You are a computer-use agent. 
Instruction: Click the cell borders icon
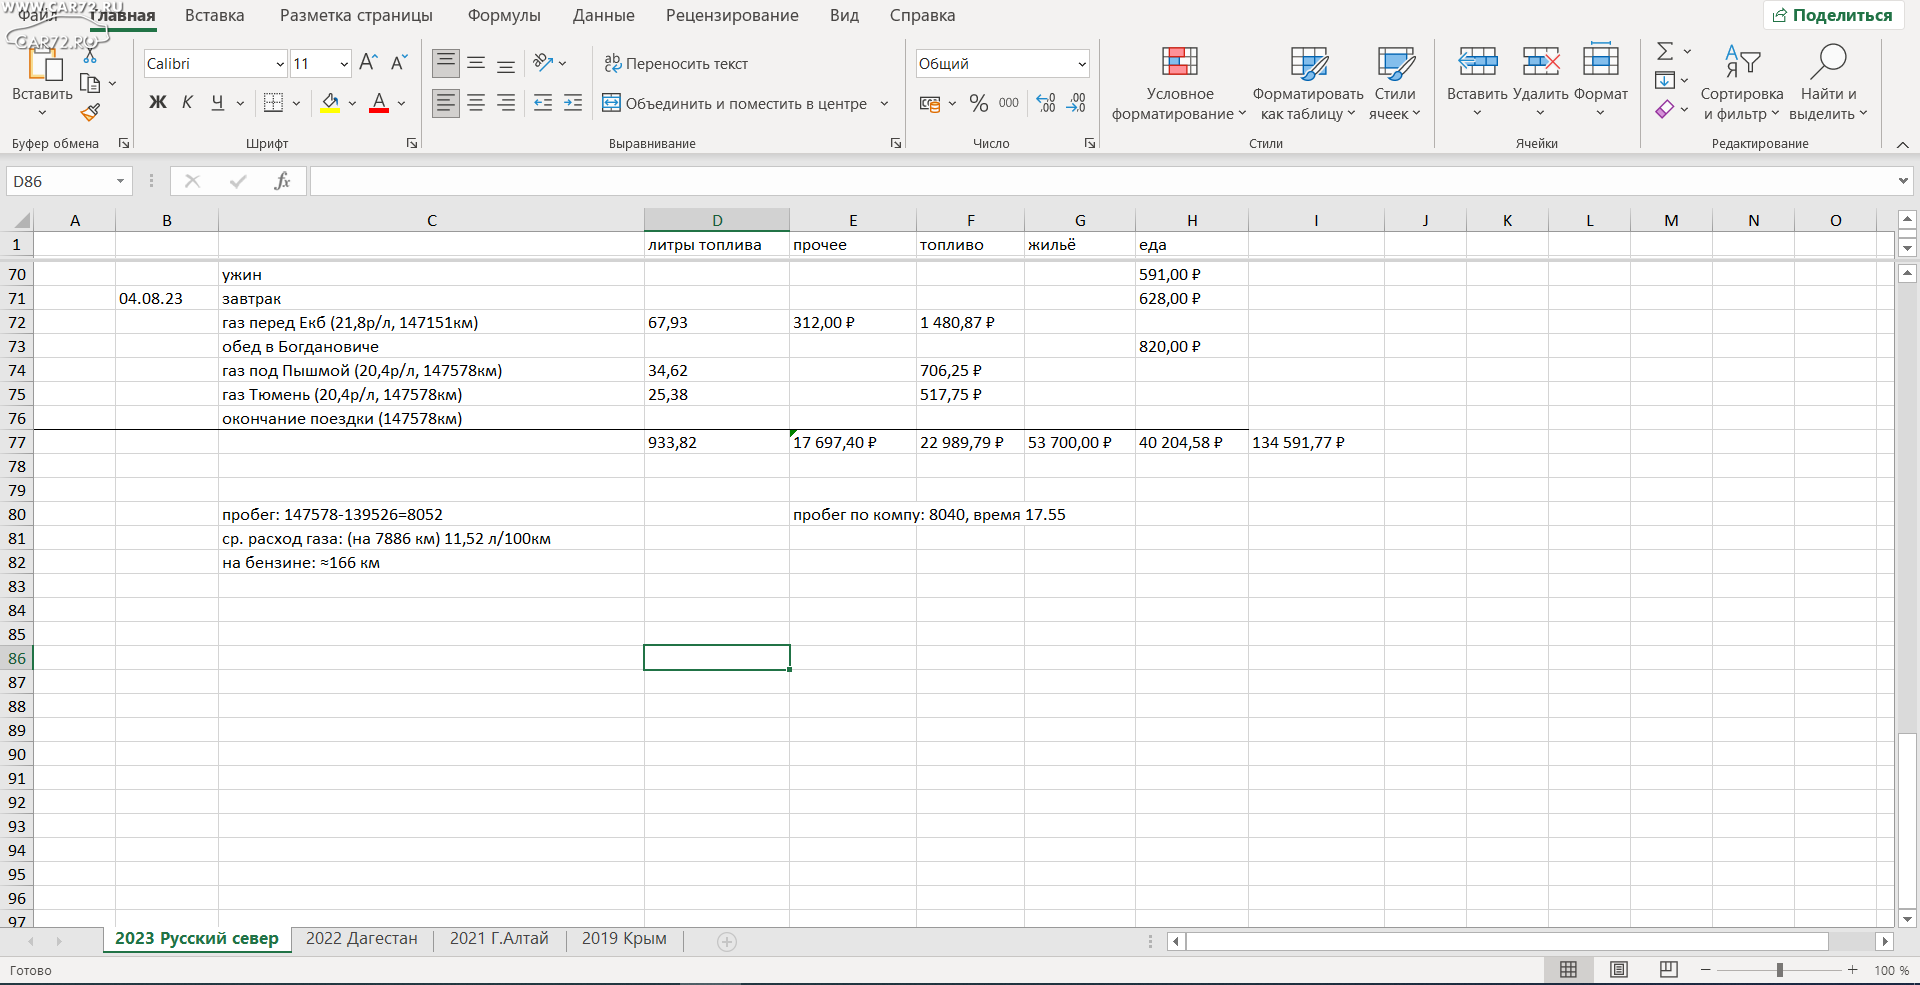tap(273, 103)
